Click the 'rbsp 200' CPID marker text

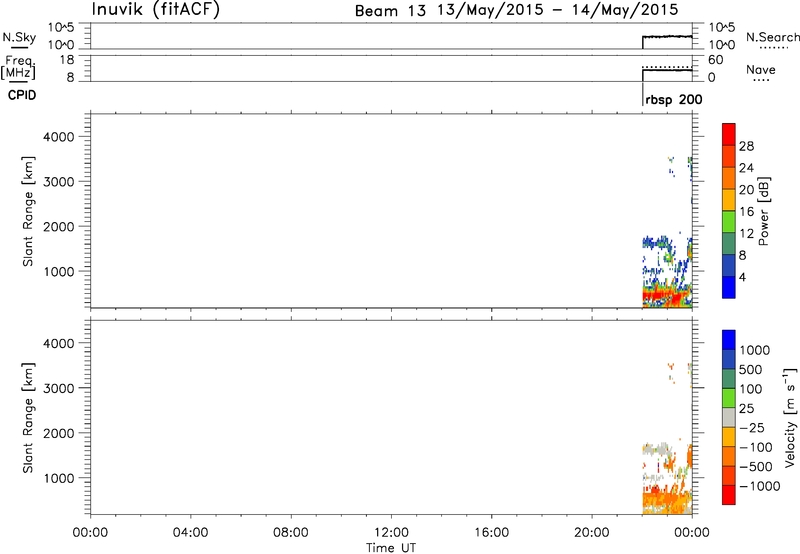pyautogui.click(x=673, y=99)
